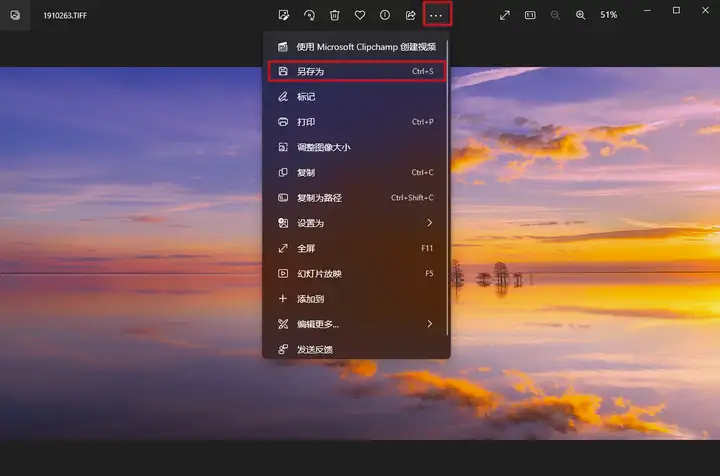The image size is (720, 476).
Task: Select the 打印 menu entry
Action: 356,122
